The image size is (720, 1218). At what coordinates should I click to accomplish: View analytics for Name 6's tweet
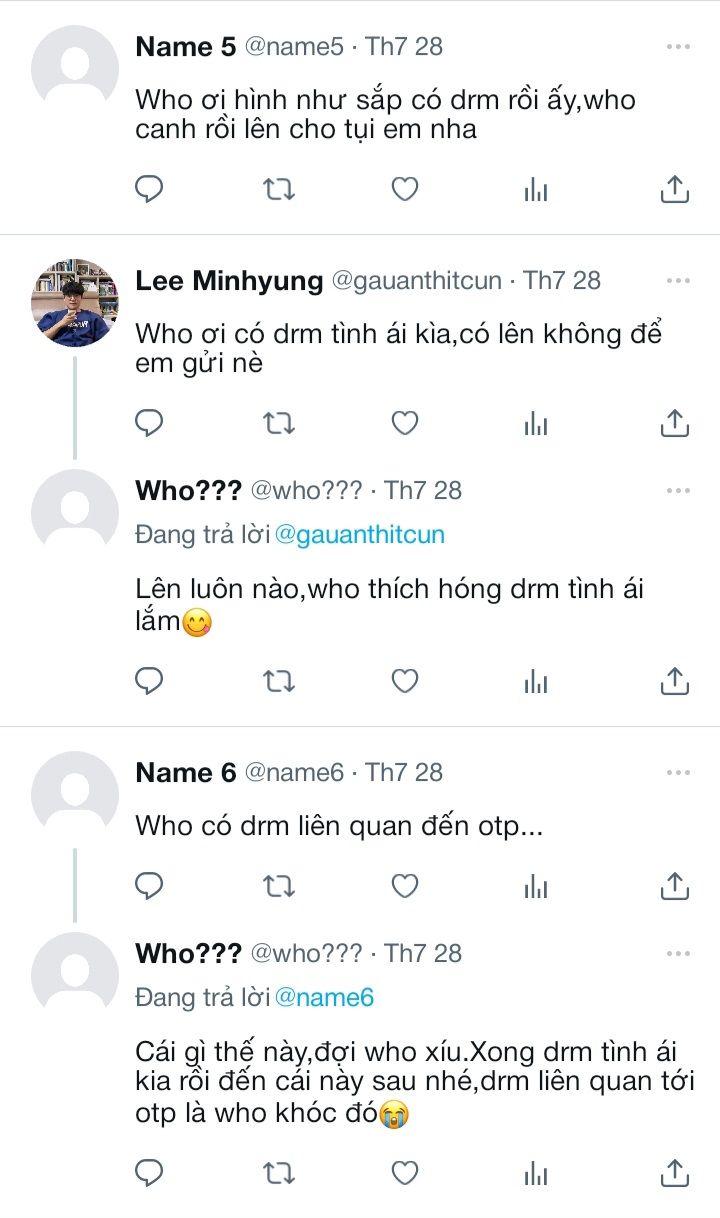[x=536, y=885]
